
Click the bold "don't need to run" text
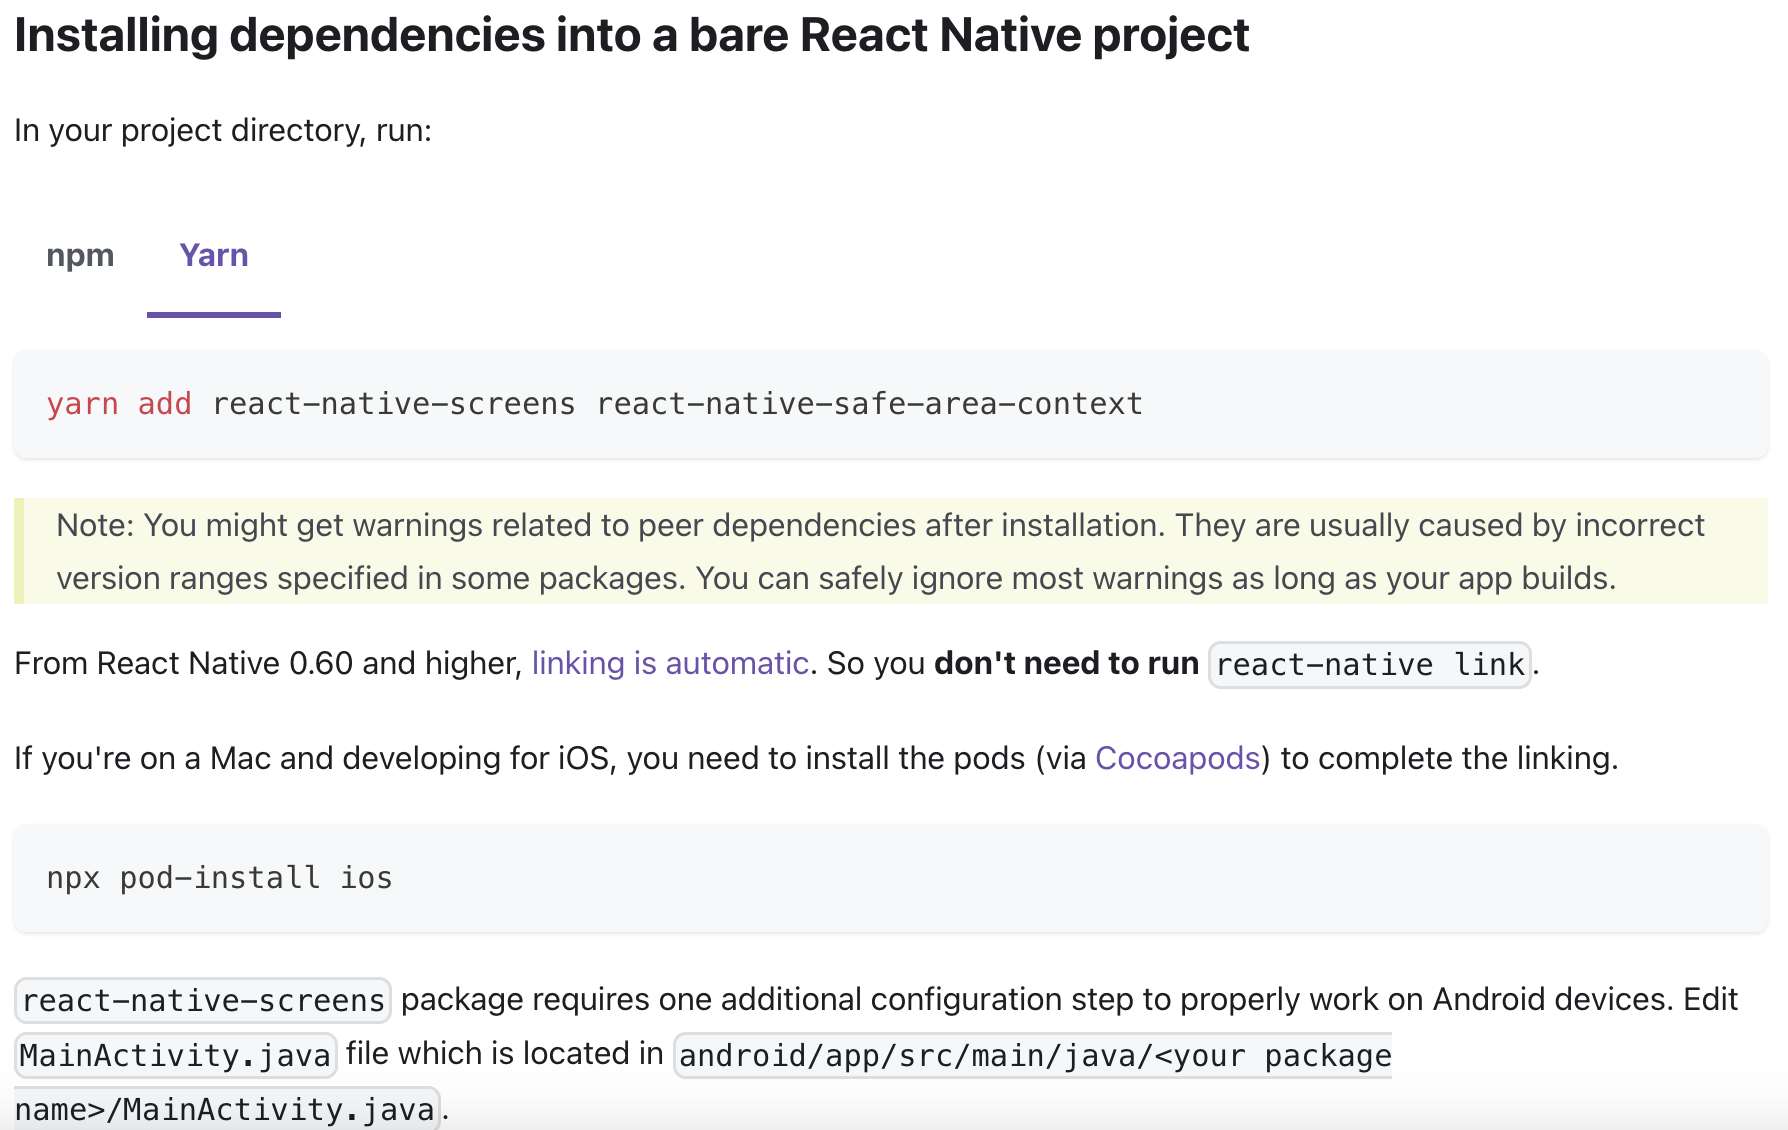click(1066, 663)
